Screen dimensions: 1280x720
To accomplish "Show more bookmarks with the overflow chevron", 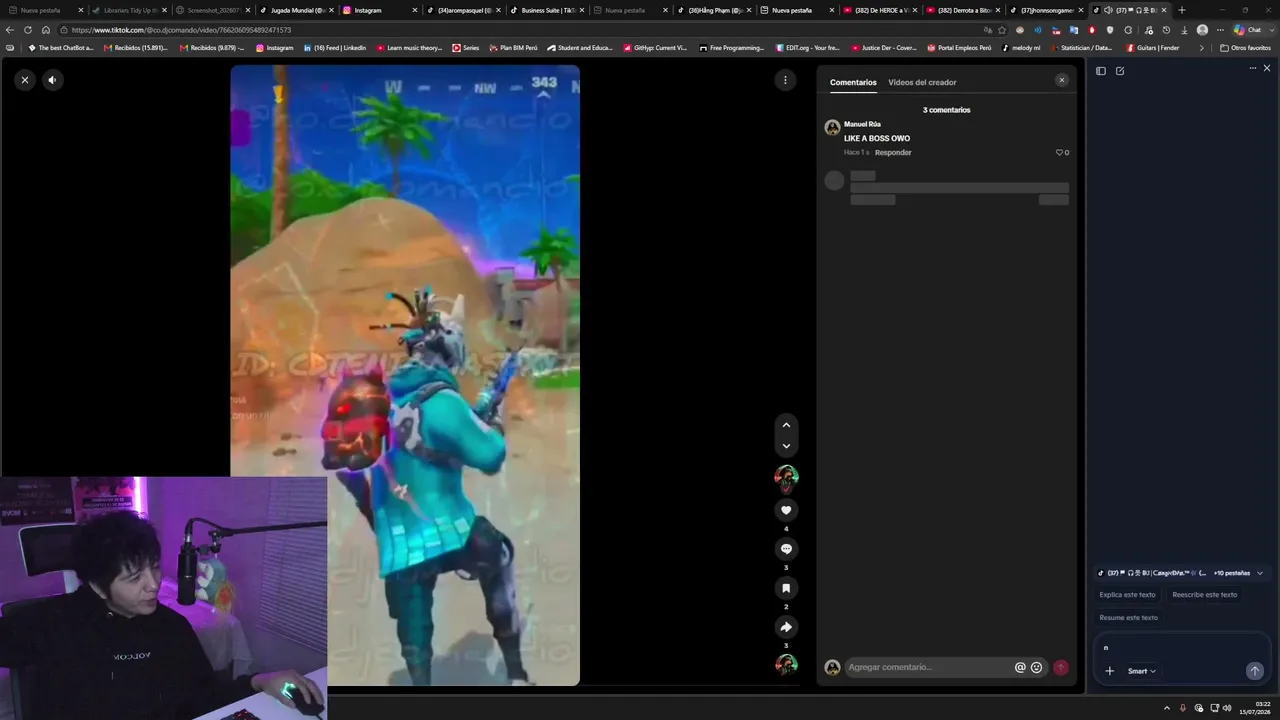I will (x=1201, y=48).
